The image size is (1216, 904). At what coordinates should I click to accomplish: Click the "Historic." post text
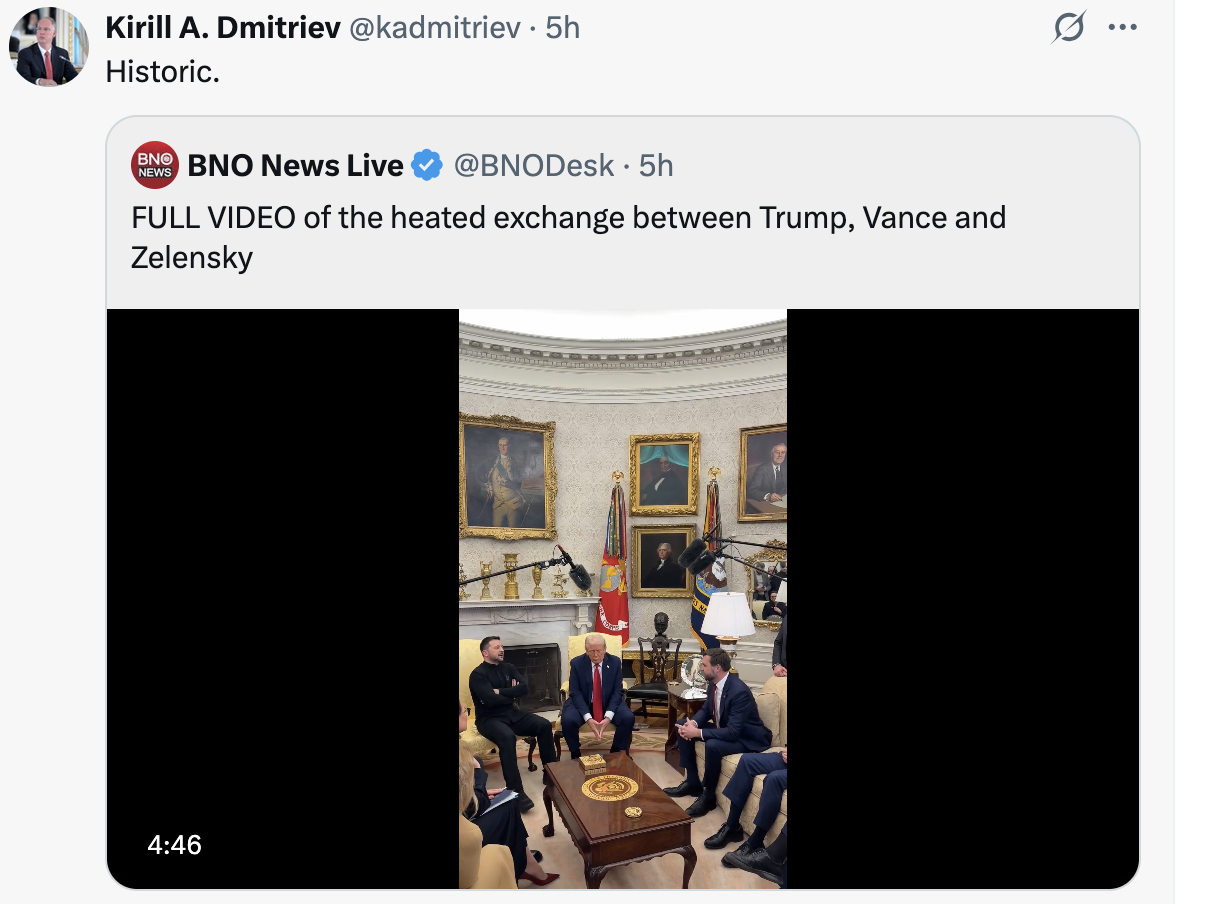(x=162, y=72)
